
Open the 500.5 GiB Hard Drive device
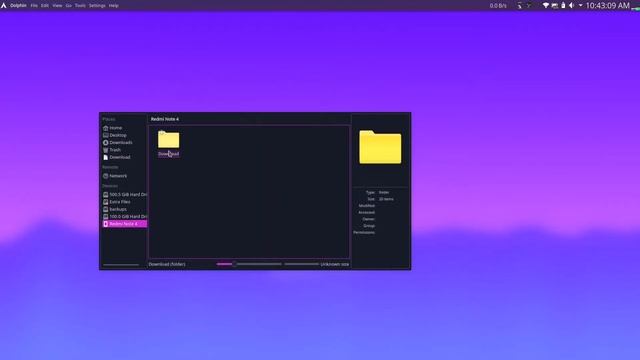point(124,195)
